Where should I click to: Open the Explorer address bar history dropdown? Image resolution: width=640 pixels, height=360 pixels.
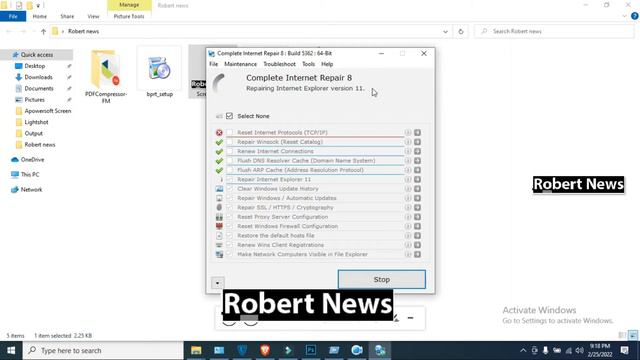[445, 31]
